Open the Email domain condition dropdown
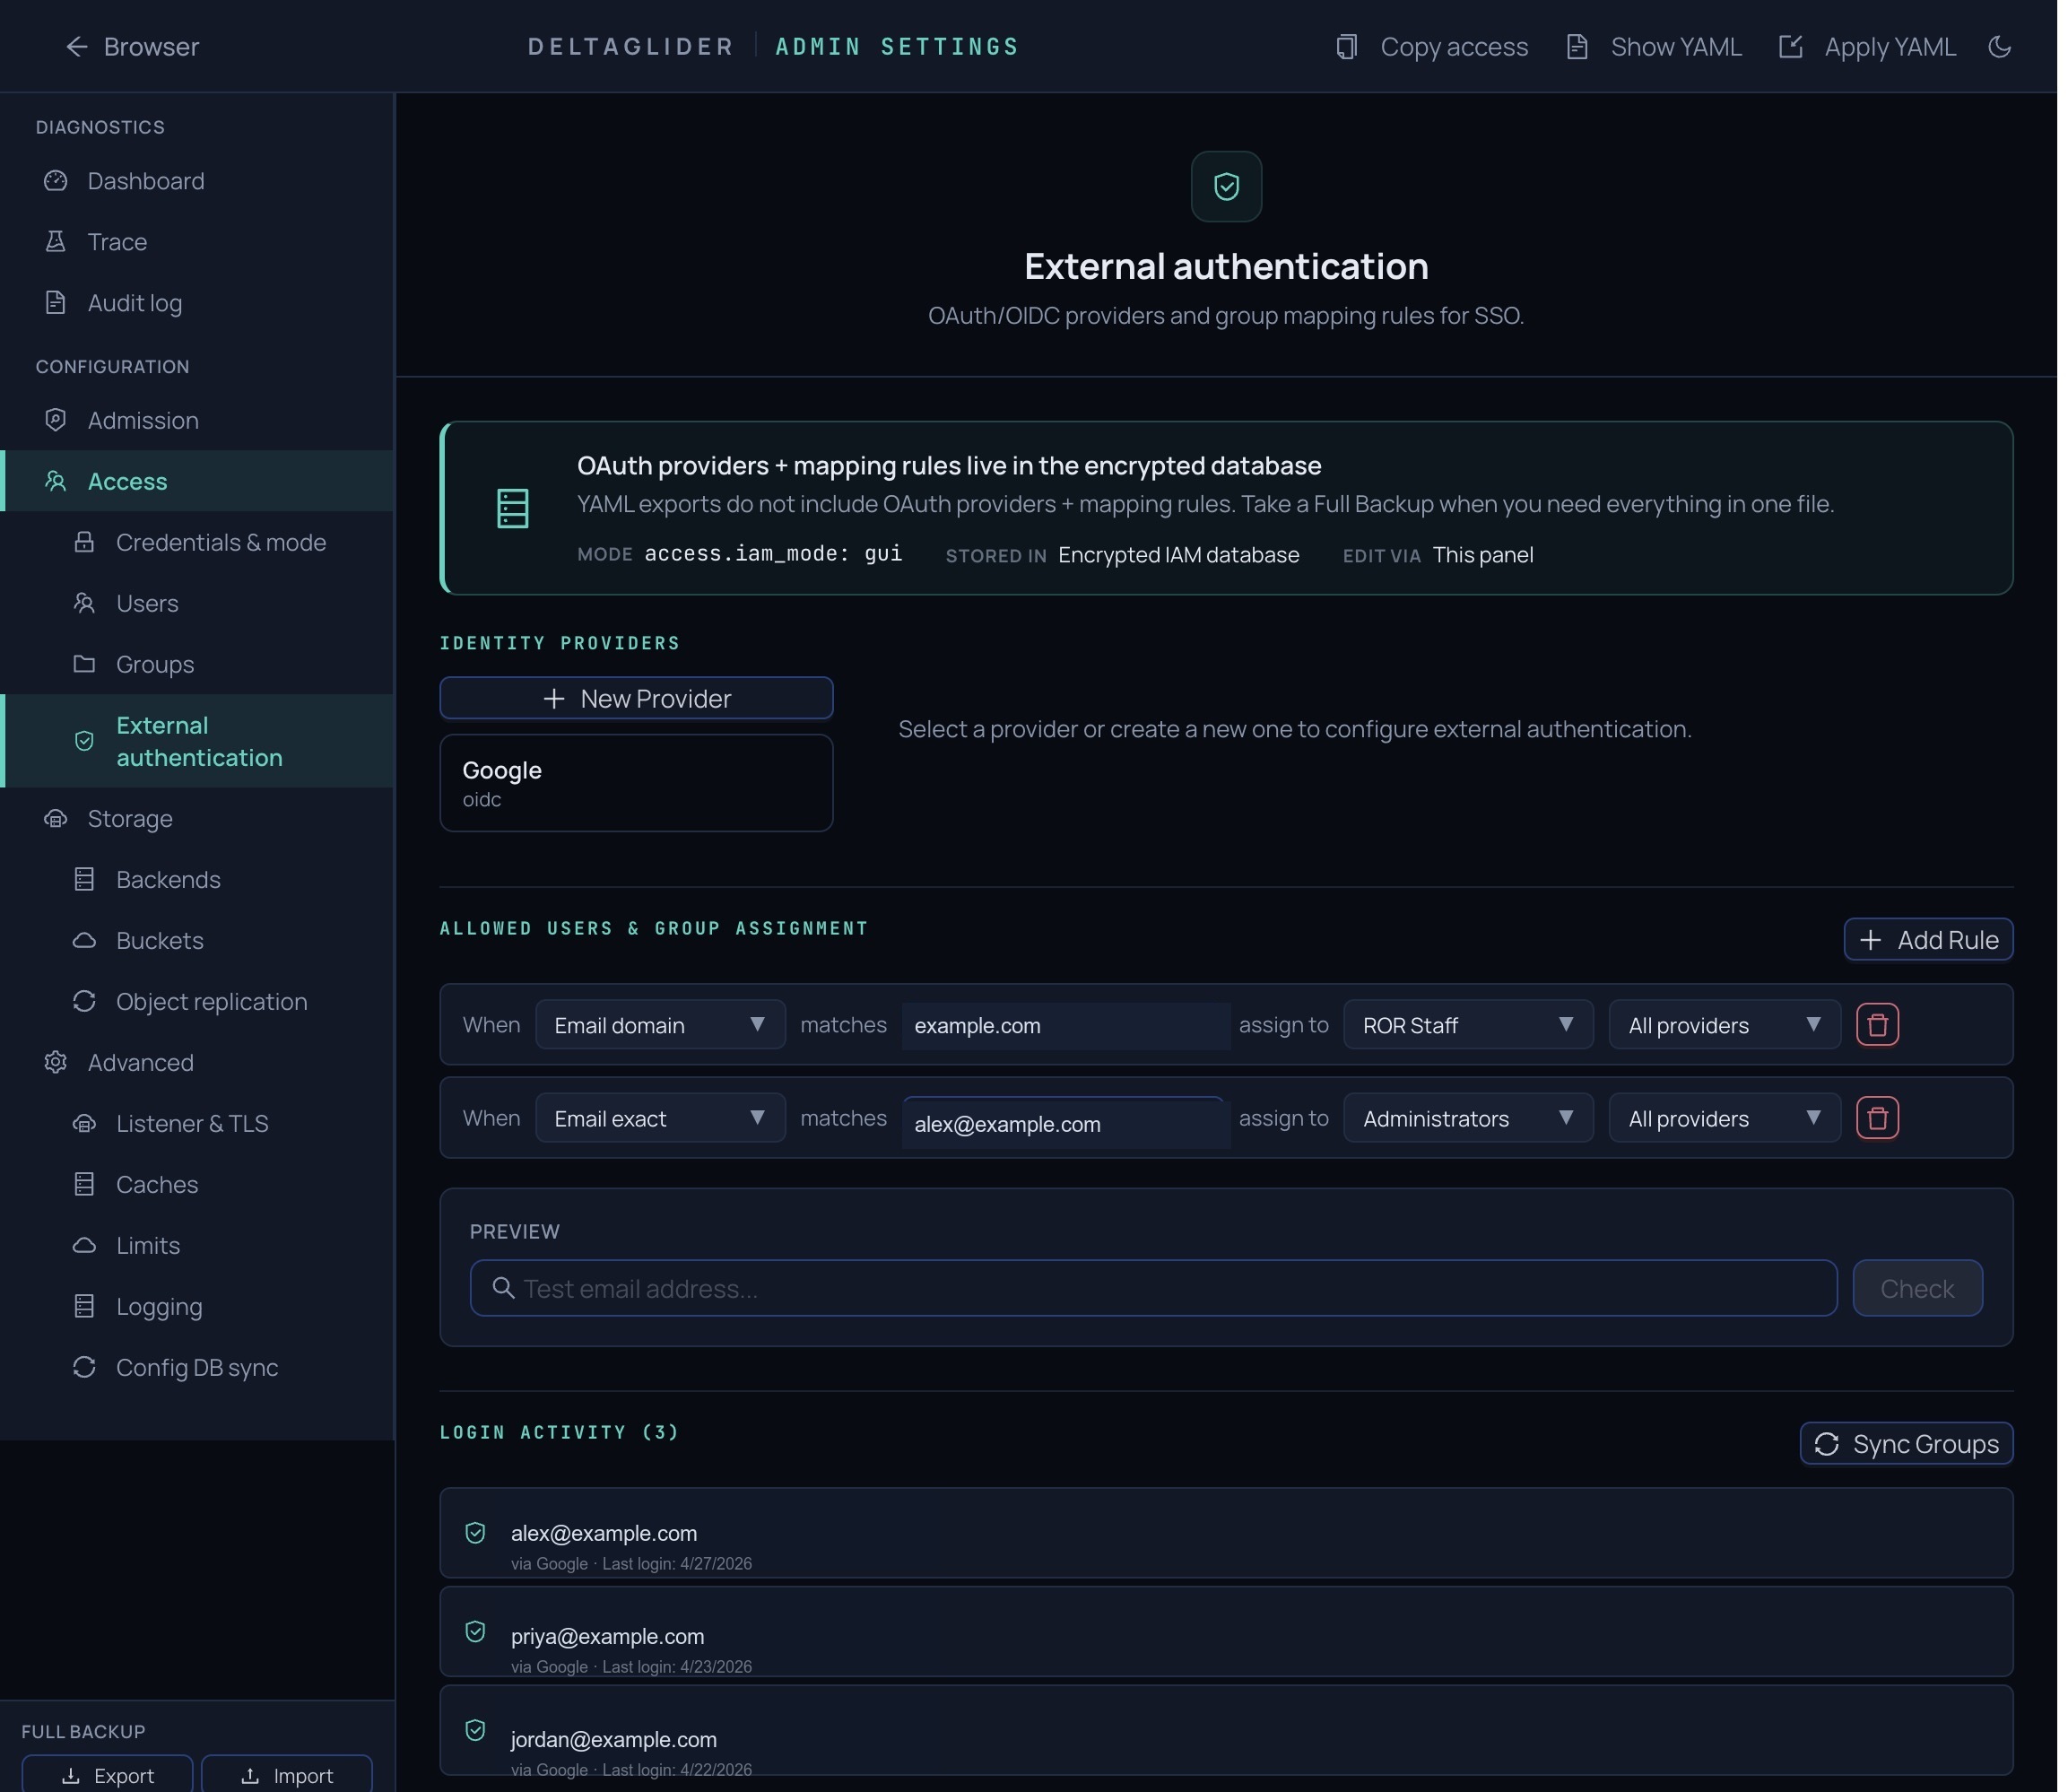Viewport: 2068px width, 1792px height. 660,1025
